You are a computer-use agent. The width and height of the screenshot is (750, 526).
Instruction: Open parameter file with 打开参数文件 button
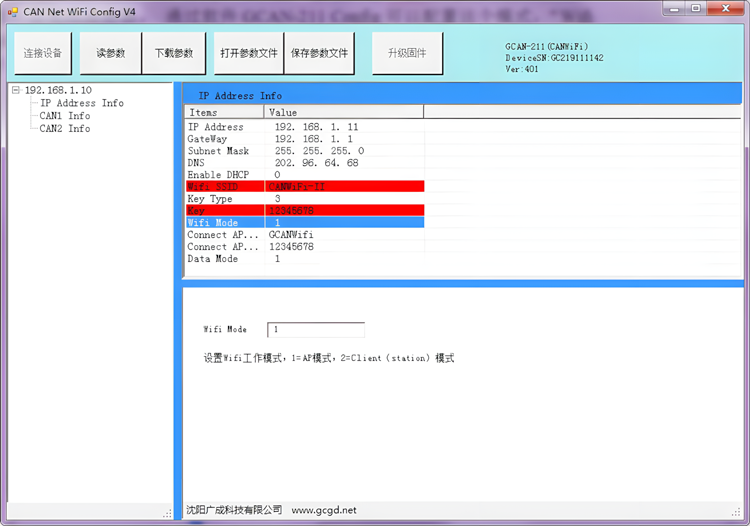click(247, 53)
